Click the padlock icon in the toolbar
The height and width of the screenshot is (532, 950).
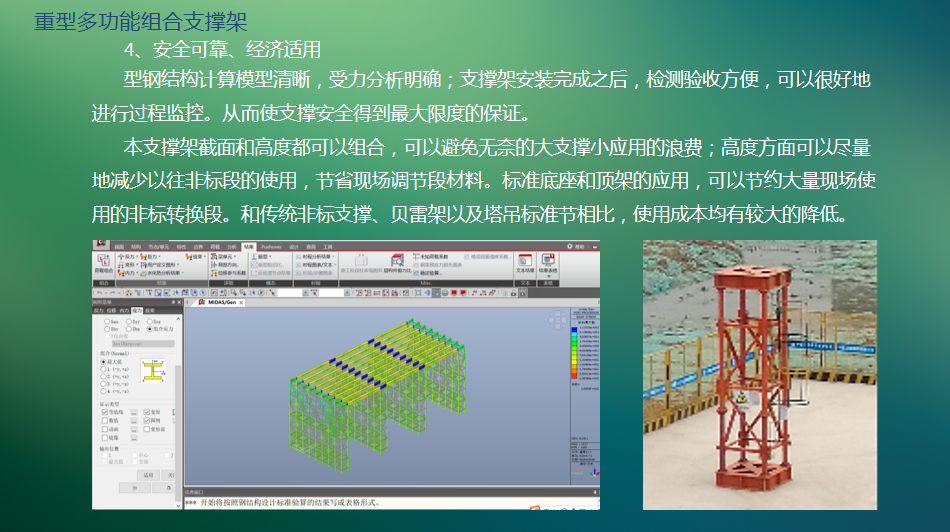(513, 293)
